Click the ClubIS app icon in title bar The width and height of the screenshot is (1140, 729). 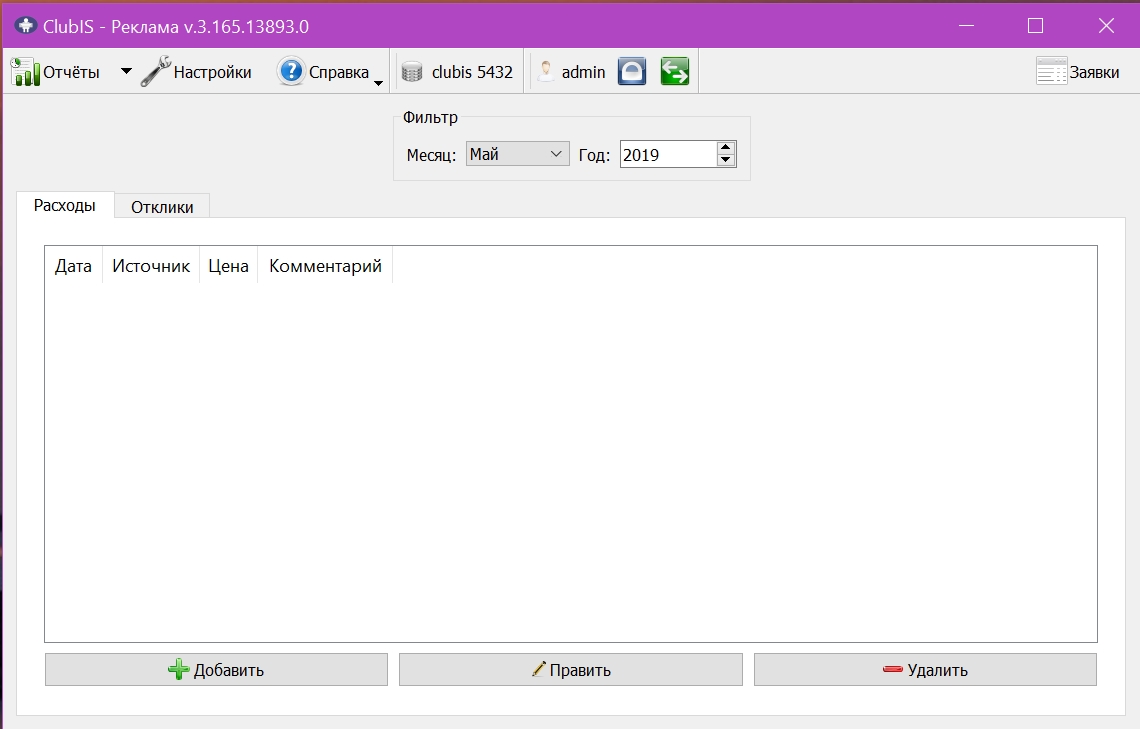click(x=25, y=26)
